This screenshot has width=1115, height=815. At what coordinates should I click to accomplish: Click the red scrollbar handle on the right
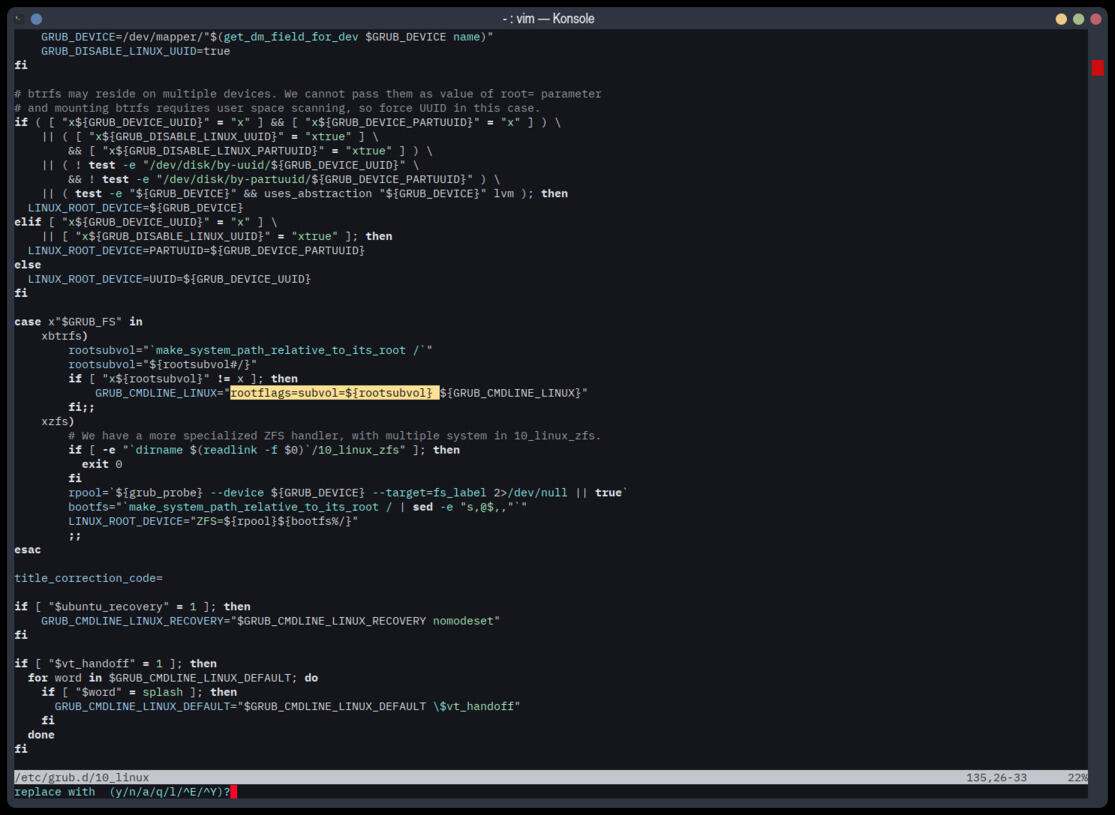click(x=1097, y=68)
